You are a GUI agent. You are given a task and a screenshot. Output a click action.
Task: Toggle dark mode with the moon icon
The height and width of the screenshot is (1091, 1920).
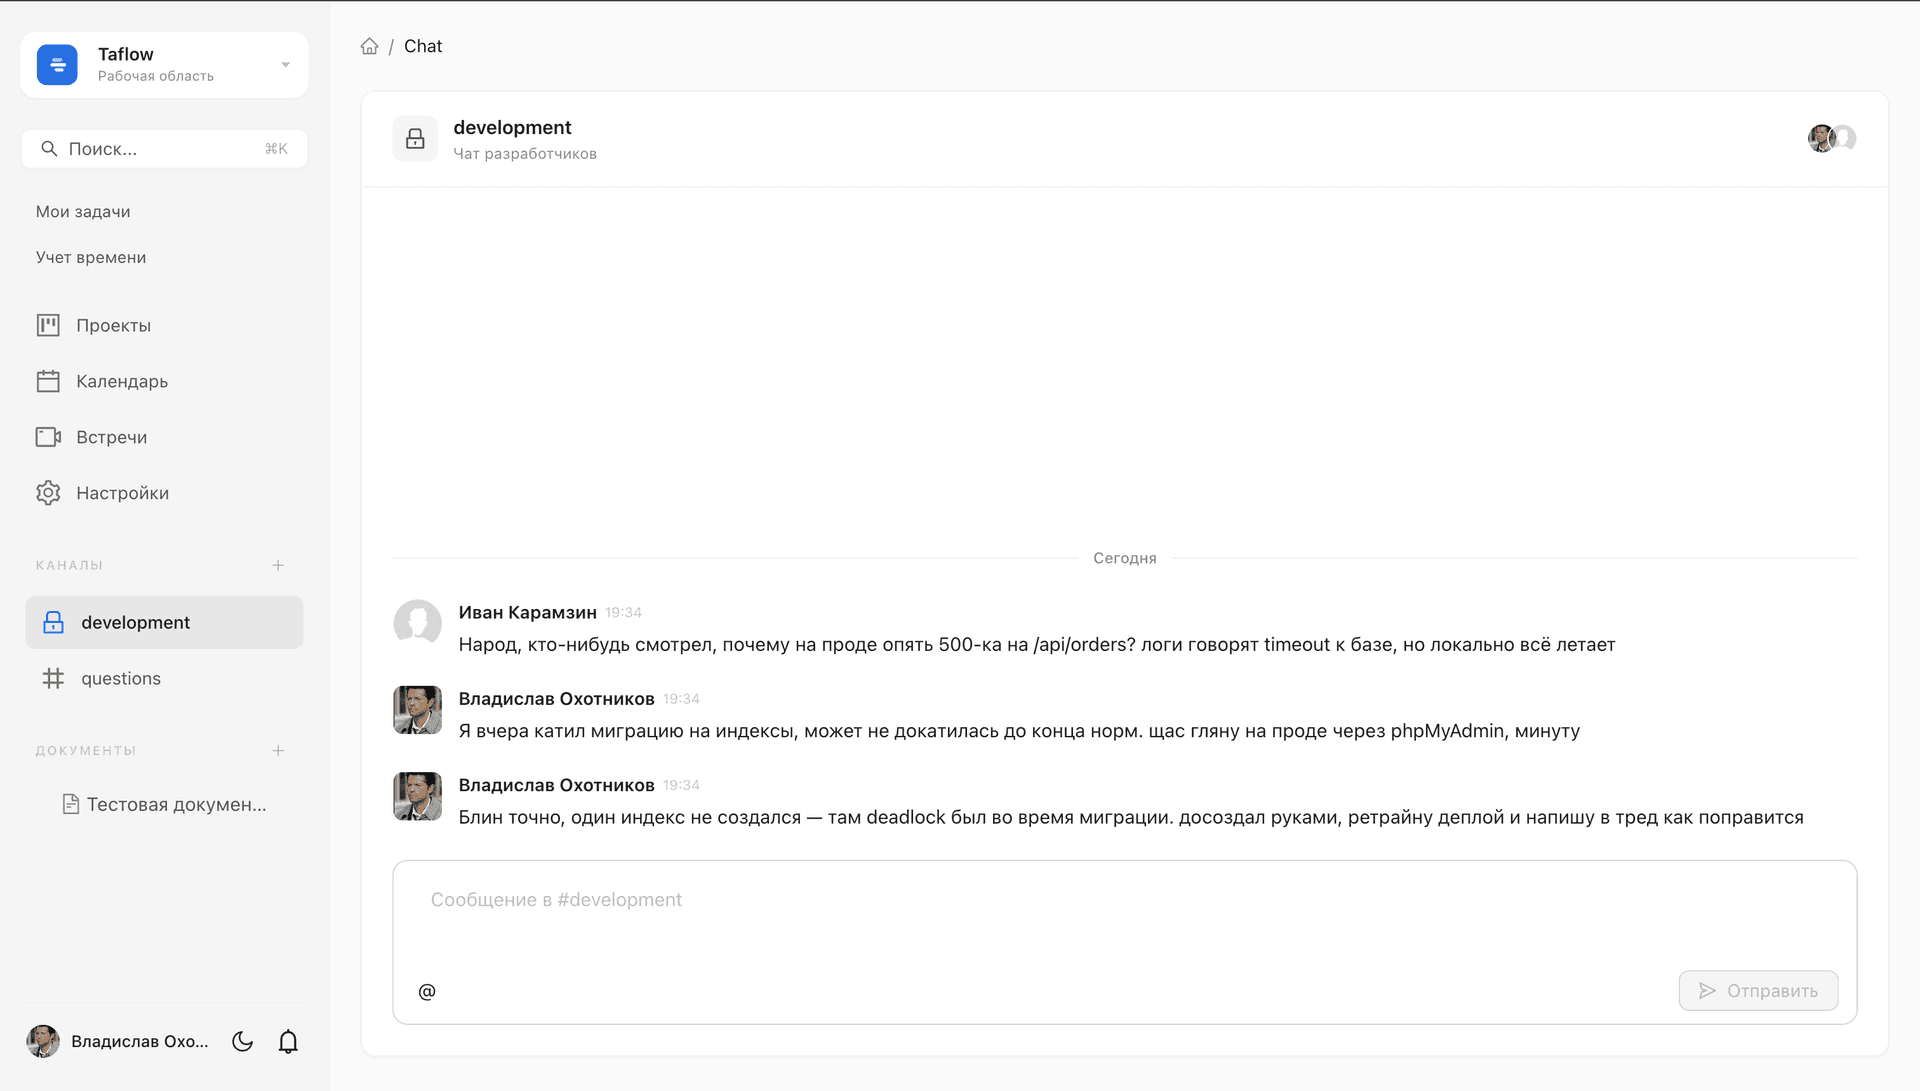(242, 1041)
